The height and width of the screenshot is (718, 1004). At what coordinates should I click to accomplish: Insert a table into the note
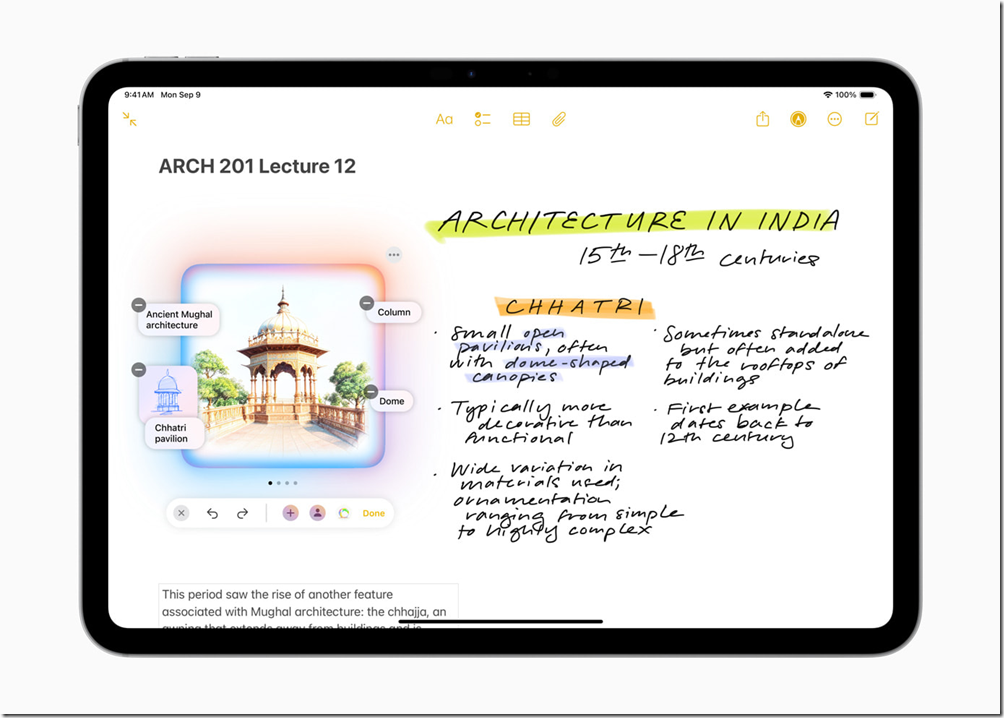click(x=521, y=120)
